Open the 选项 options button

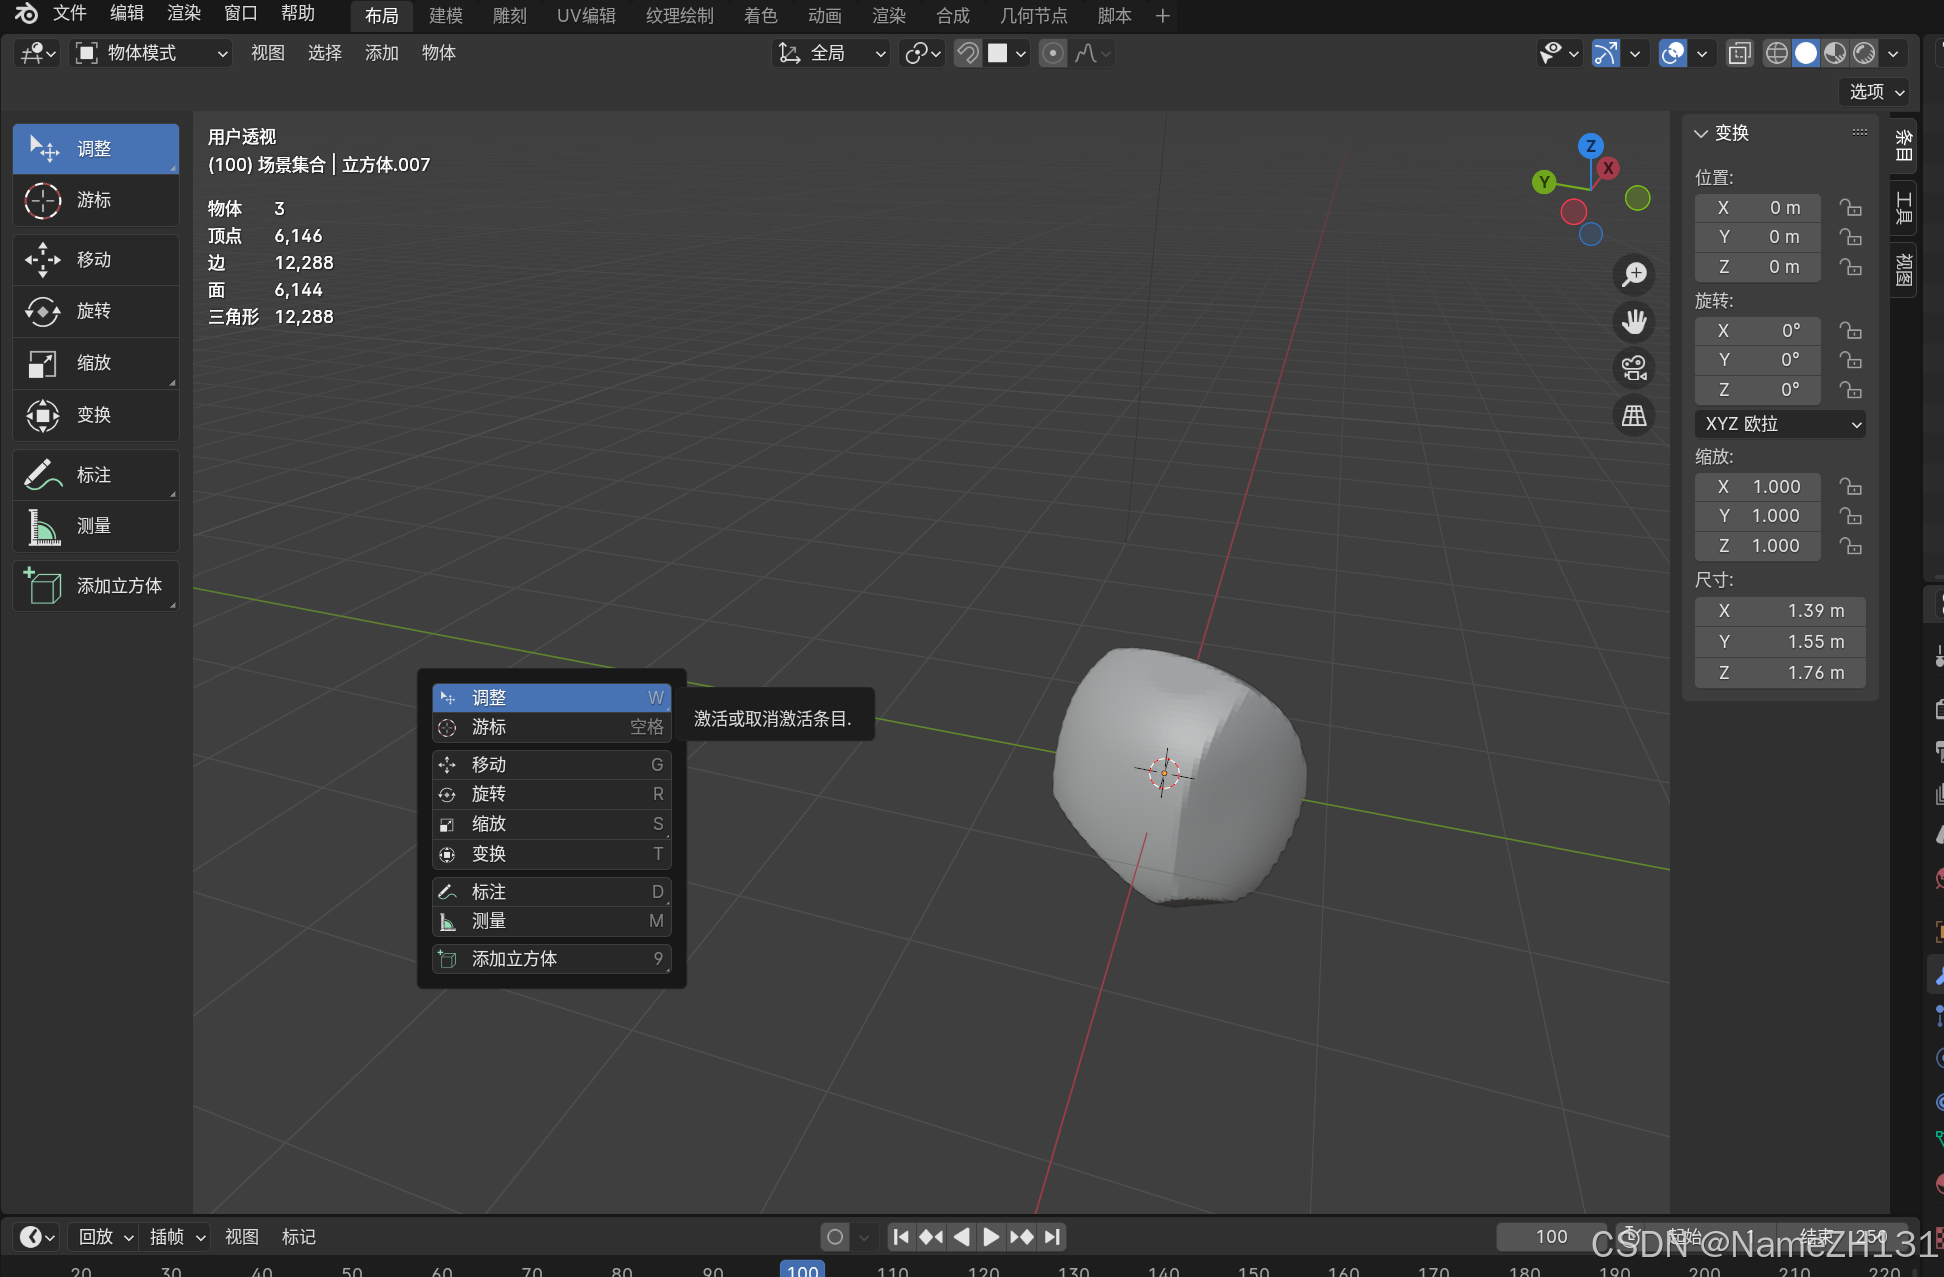(x=1875, y=92)
